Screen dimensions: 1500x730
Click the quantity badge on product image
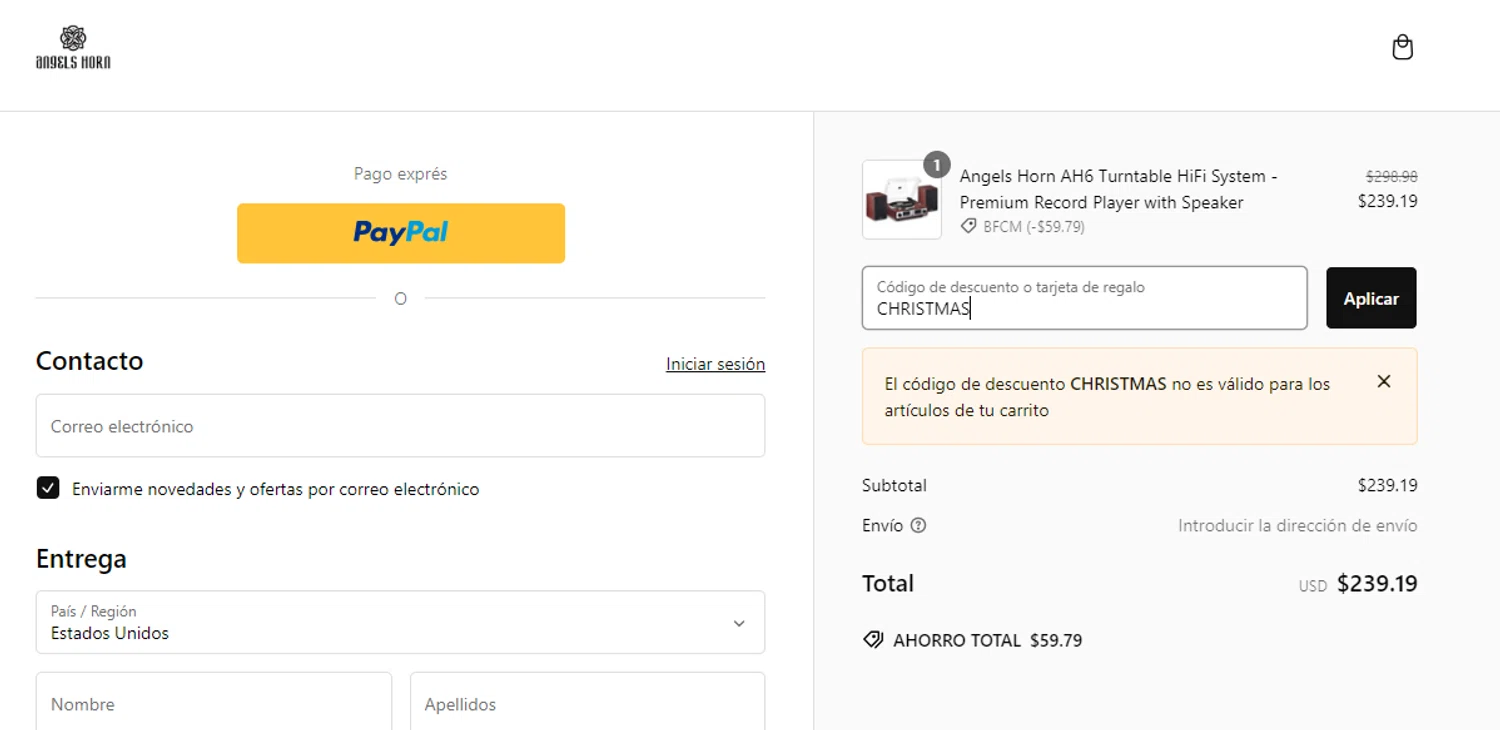pos(936,164)
